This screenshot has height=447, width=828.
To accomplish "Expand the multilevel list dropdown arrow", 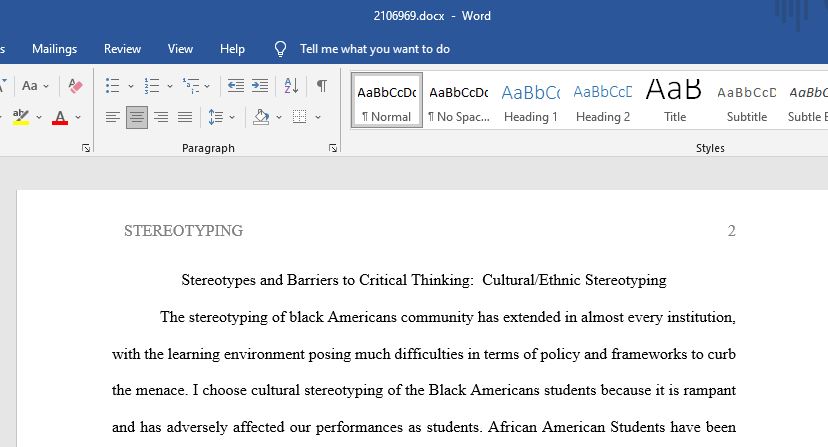I will (x=207, y=86).
